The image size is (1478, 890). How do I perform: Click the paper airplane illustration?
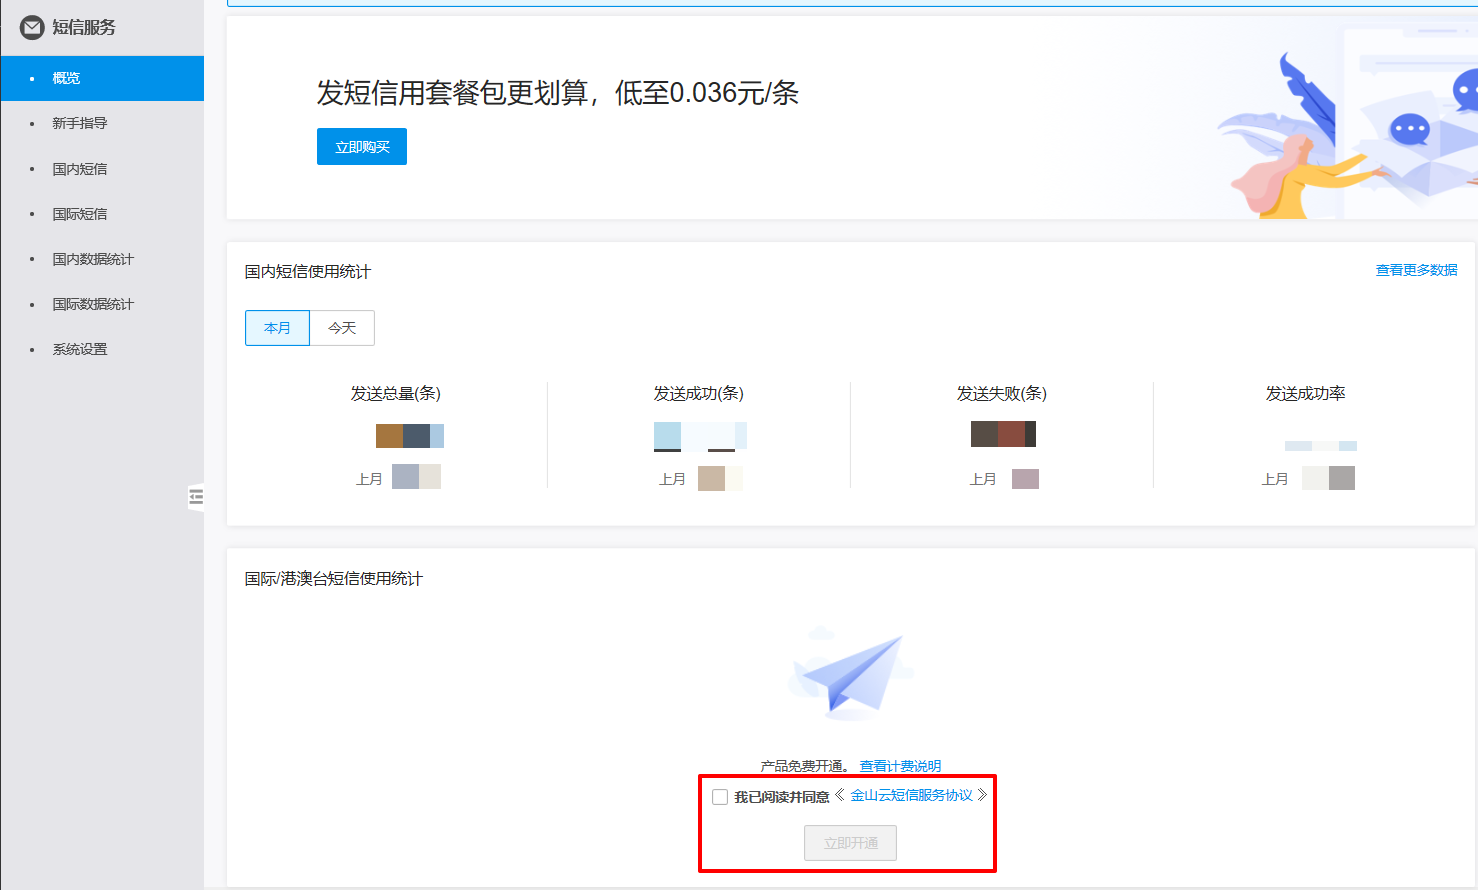[851, 674]
